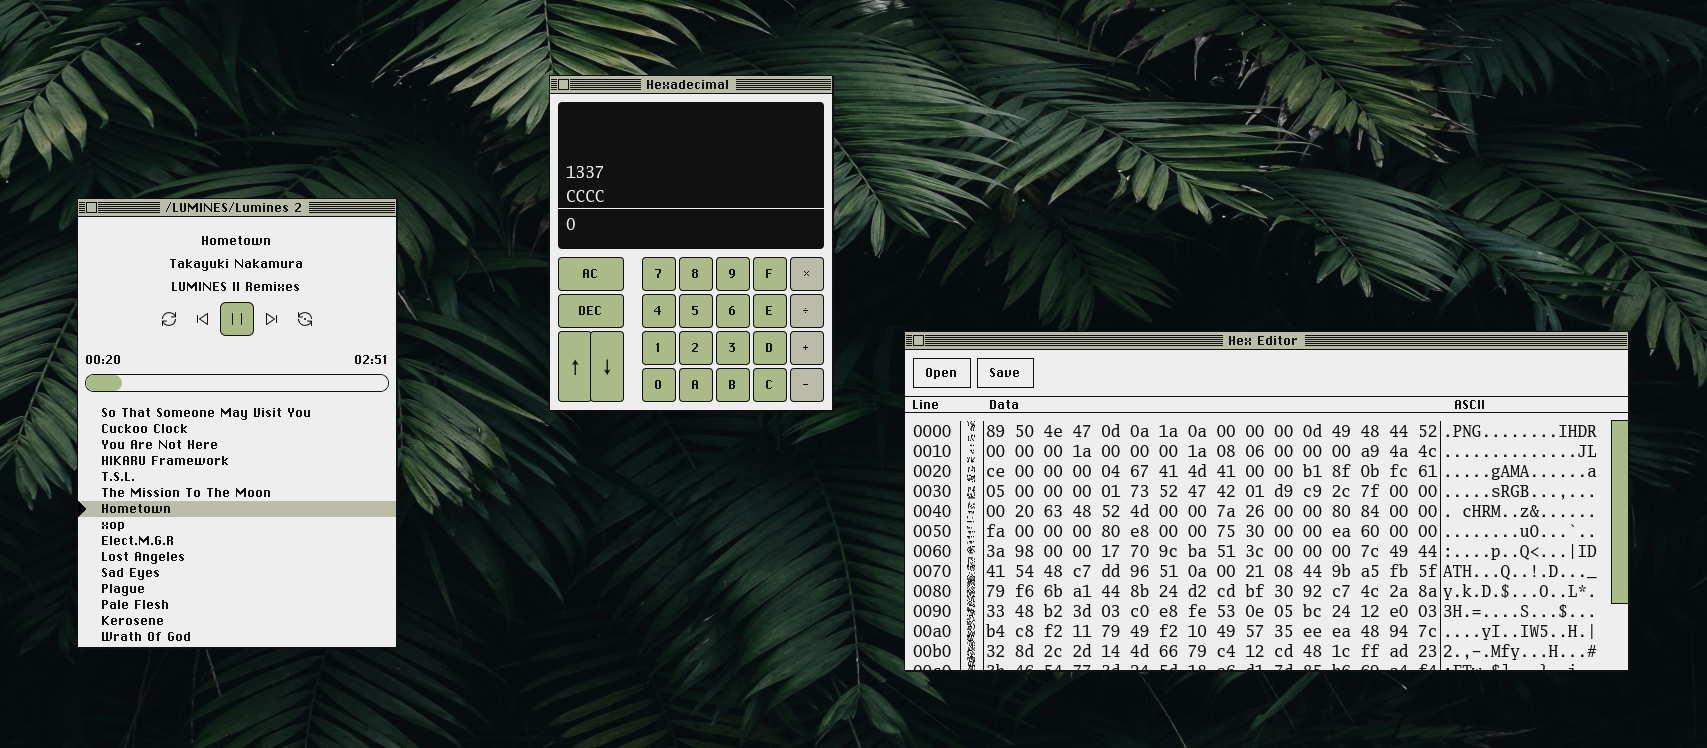1707x748 pixels.
Task: Click Open in the Hex Editor
Action: click(x=941, y=373)
